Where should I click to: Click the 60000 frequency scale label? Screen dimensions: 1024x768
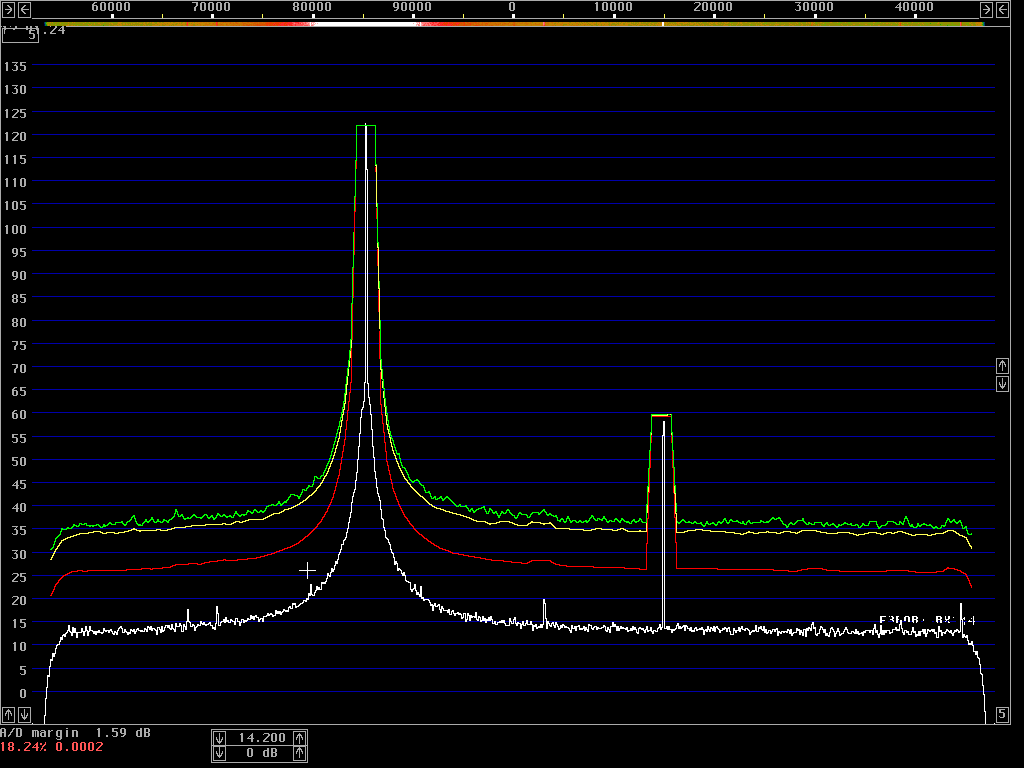coord(111,7)
